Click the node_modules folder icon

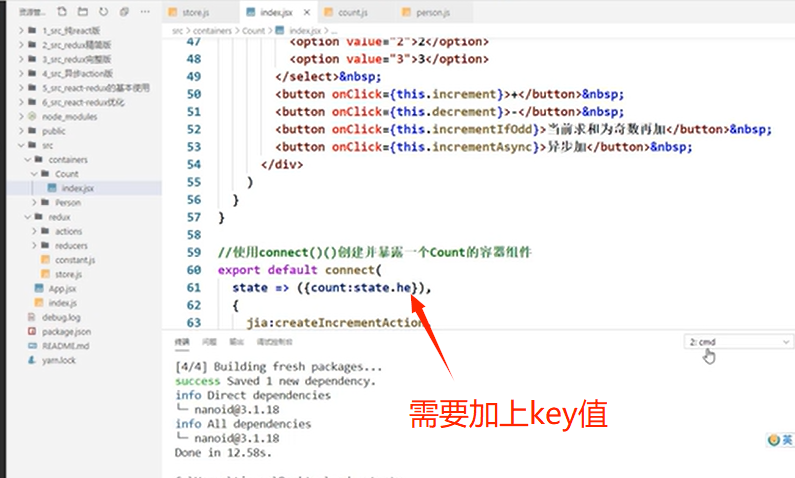(32, 117)
